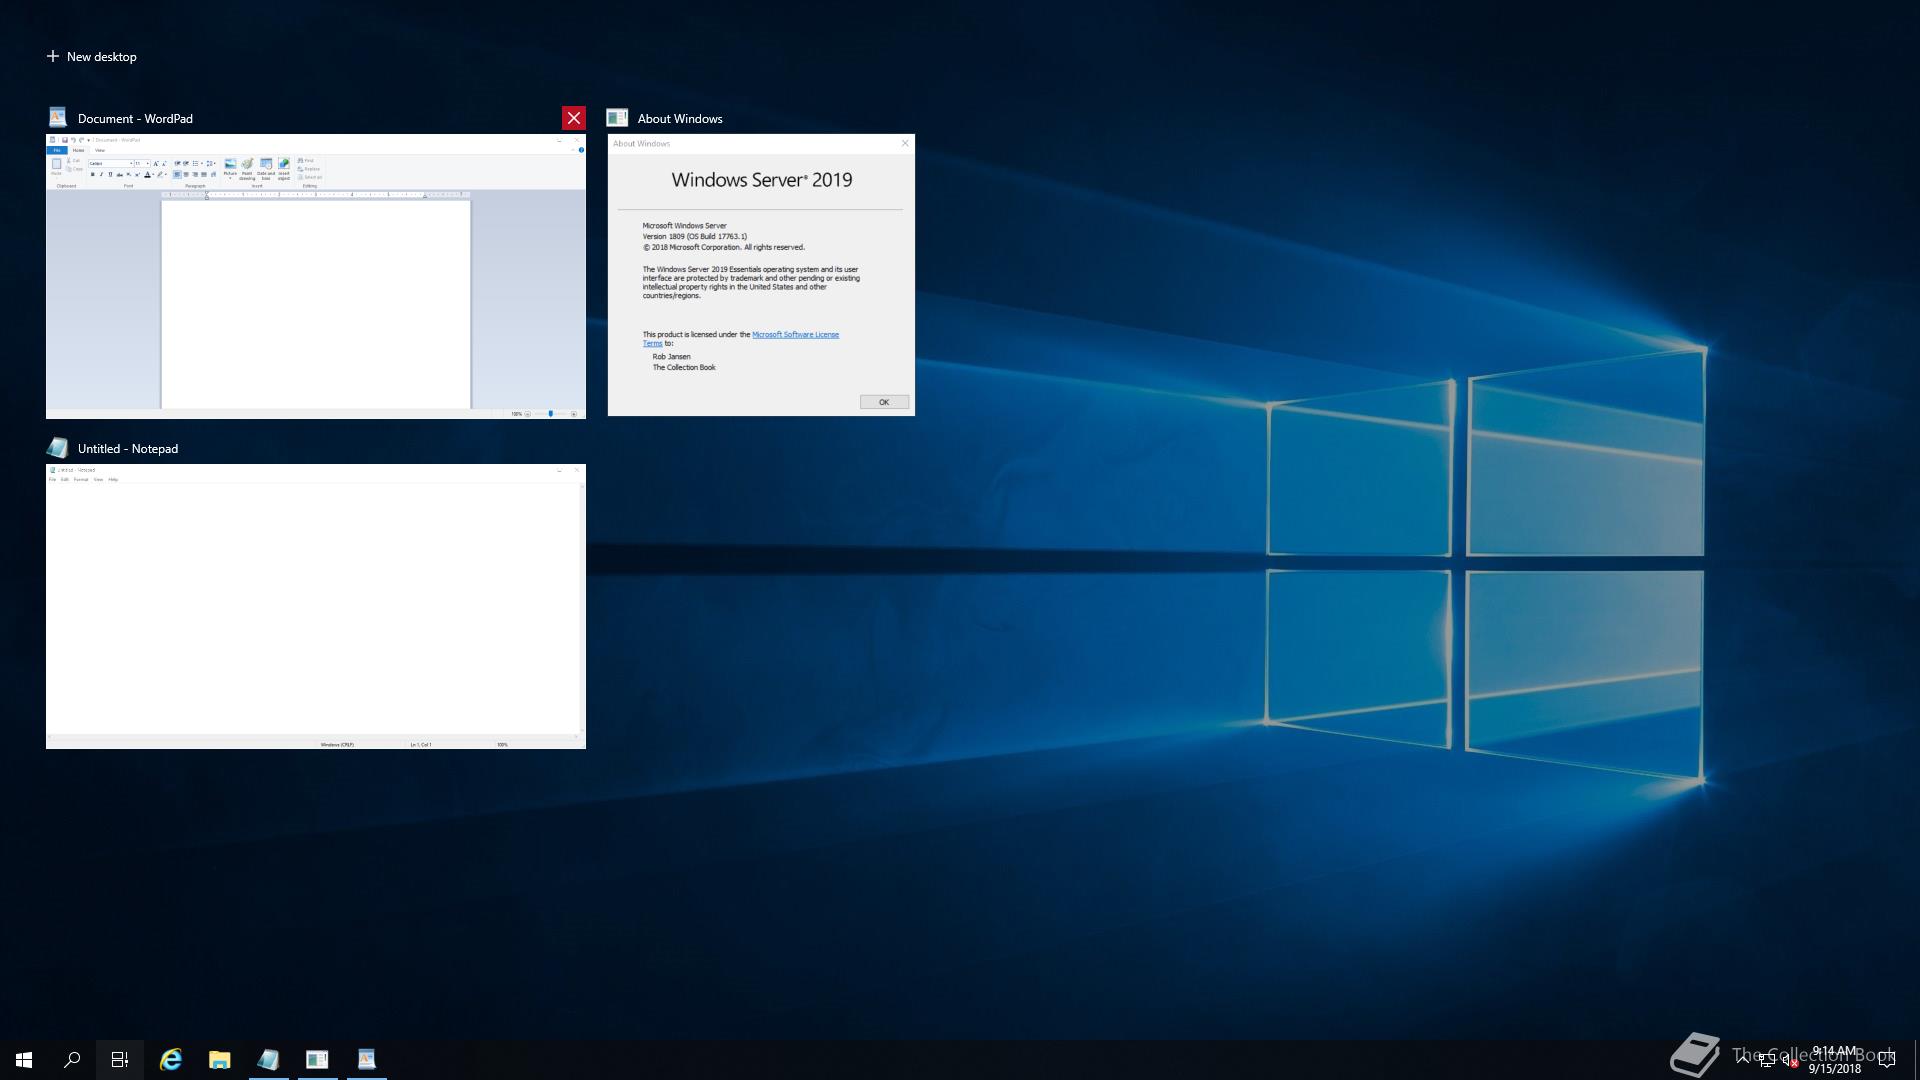This screenshot has width=1920, height=1080.
Task: Open the muted volume tray icon
Action: coord(1791,1060)
